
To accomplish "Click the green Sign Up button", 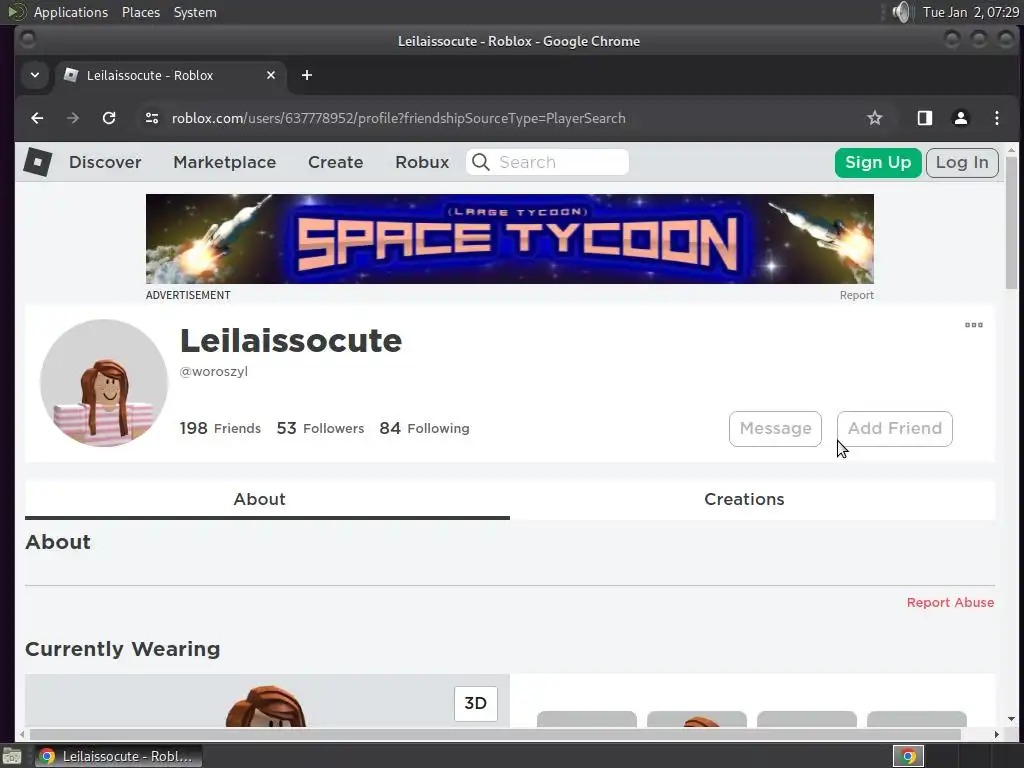I will click(x=878, y=163).
